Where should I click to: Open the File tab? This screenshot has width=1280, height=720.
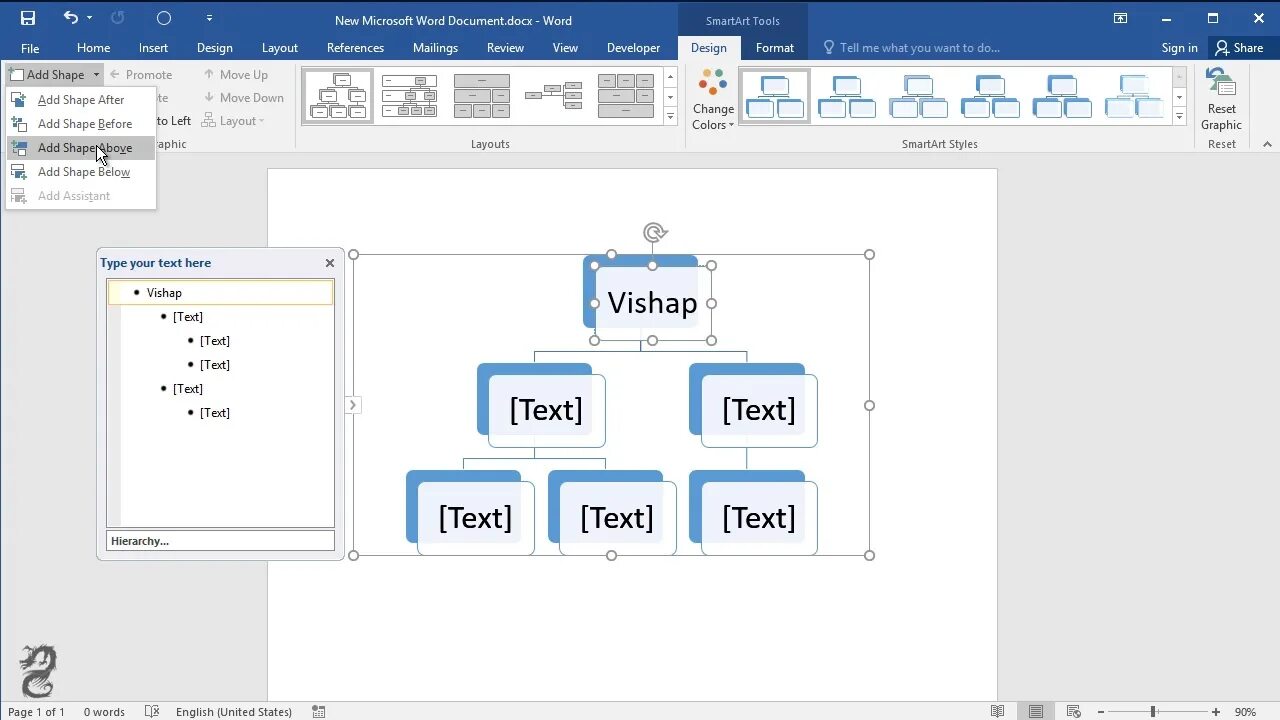(30, 48)
